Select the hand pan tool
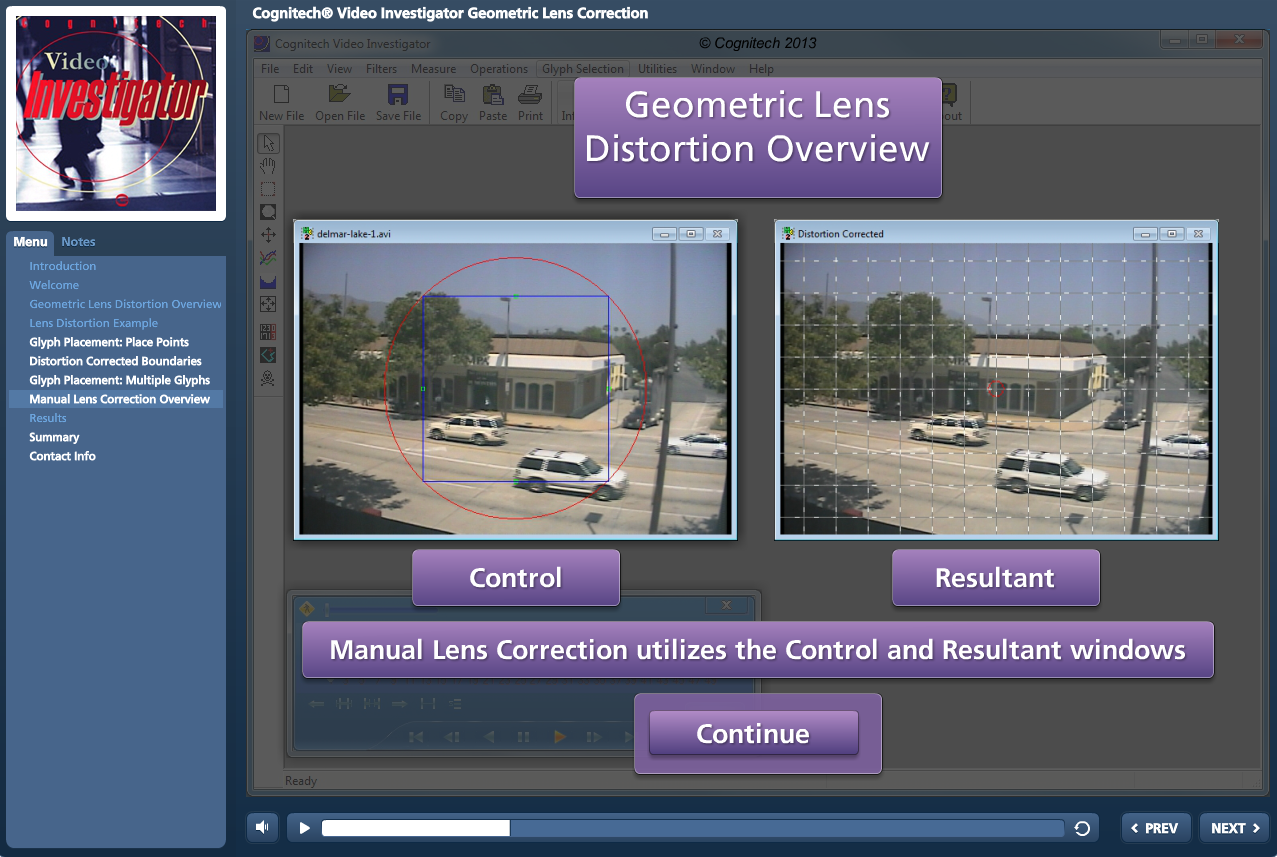The width and height of the screenshot is (1277, 857). pos(268,166)
